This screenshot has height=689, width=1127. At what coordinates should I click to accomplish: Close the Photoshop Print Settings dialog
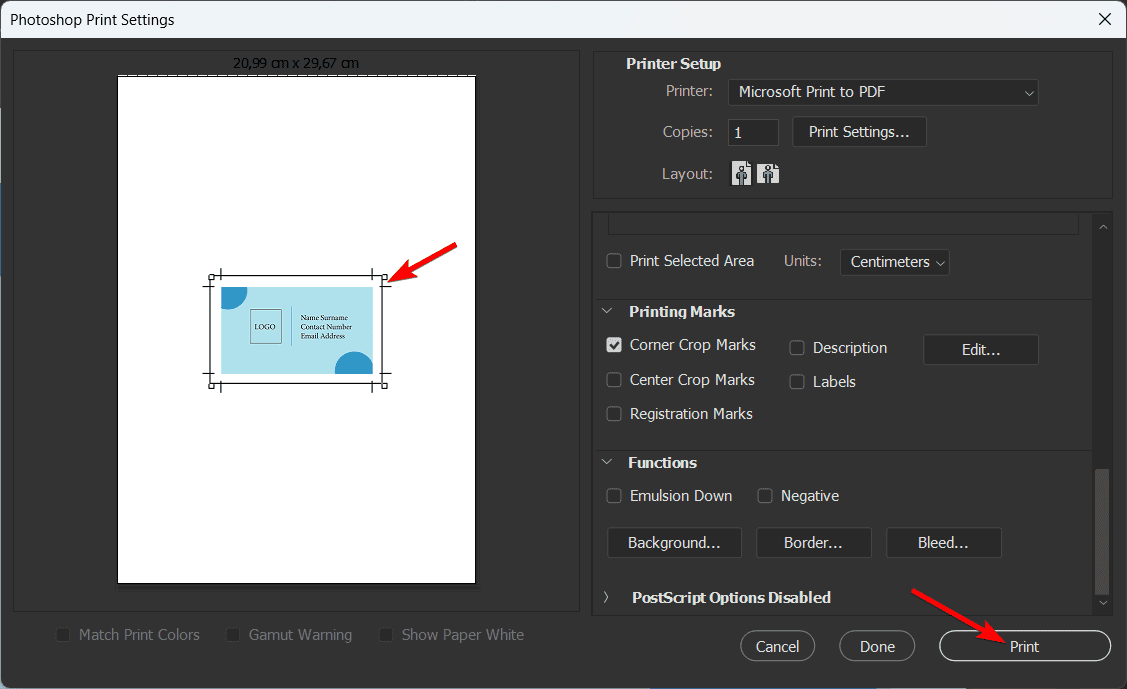(1105, 19)
